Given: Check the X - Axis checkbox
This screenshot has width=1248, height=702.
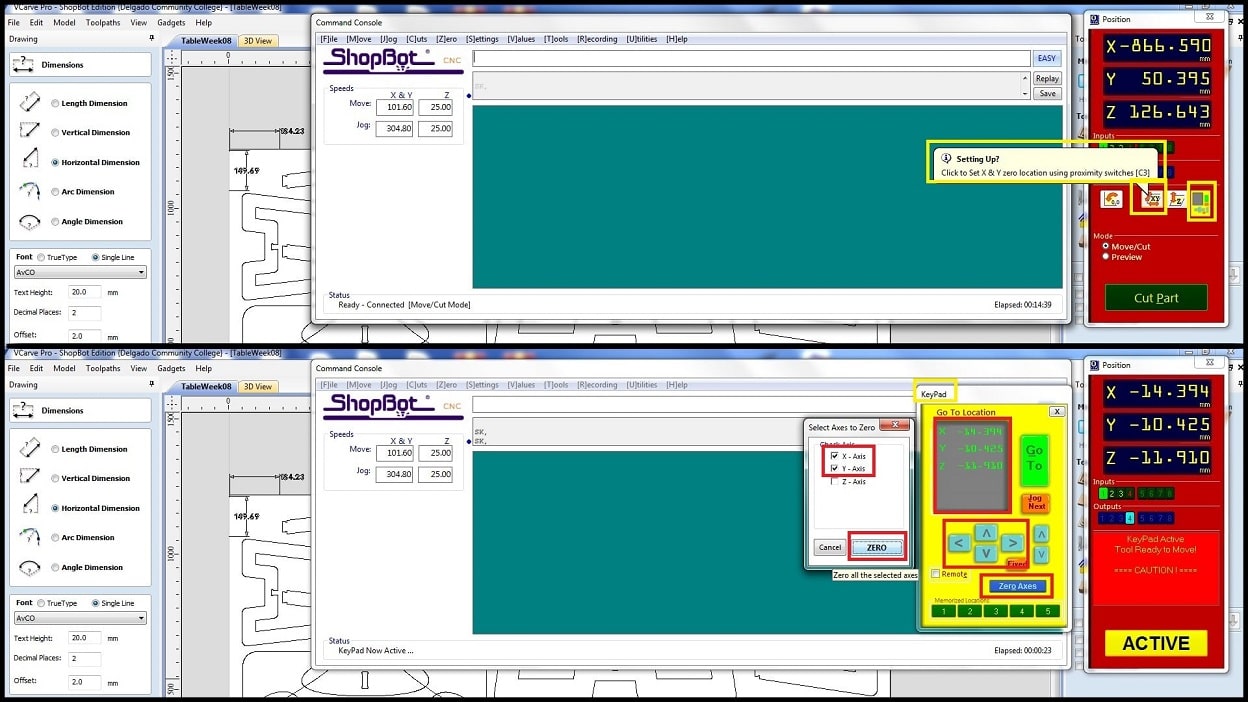Looking at the screenshot, I should point(836,456).
